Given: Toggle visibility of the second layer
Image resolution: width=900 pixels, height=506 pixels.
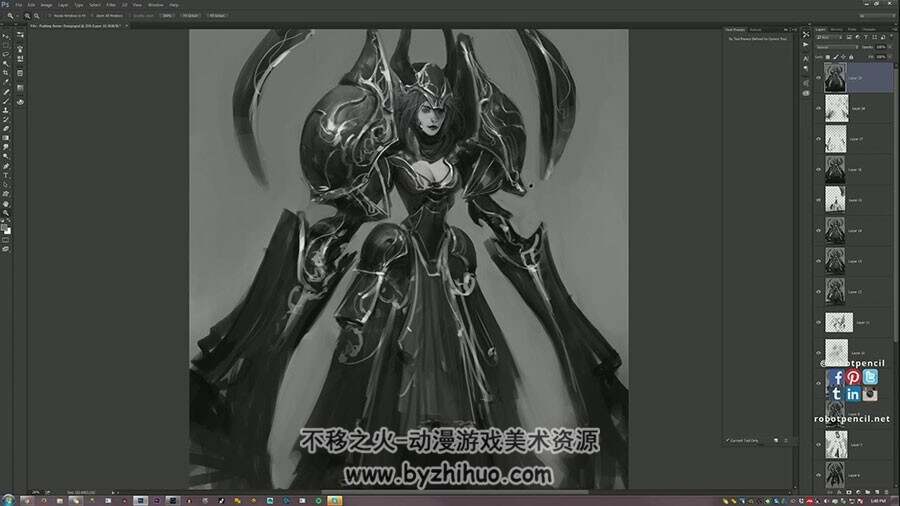Looking at the screenshot, I should pyautogui.click(x=819, y=108).
